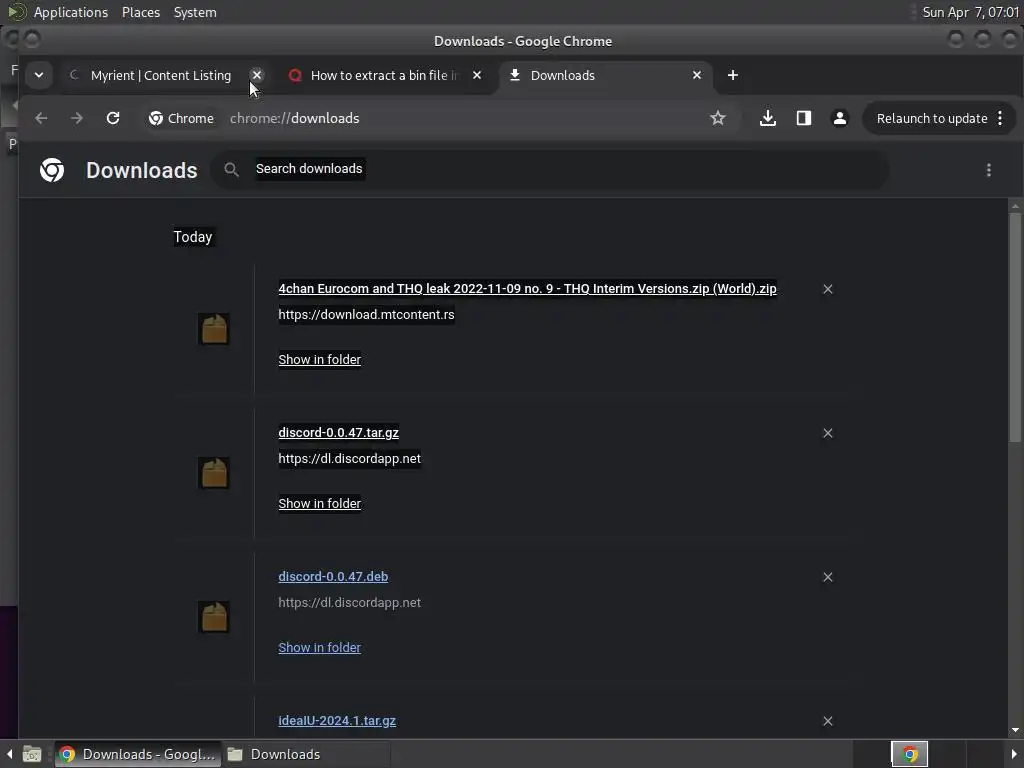The image size is (1024, 768).
Task: Expand the tab search dropdown
Action: click(x=39, y=75)
